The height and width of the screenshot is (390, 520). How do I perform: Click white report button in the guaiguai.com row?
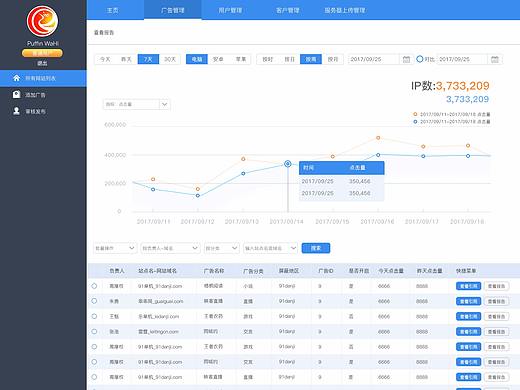496,301
